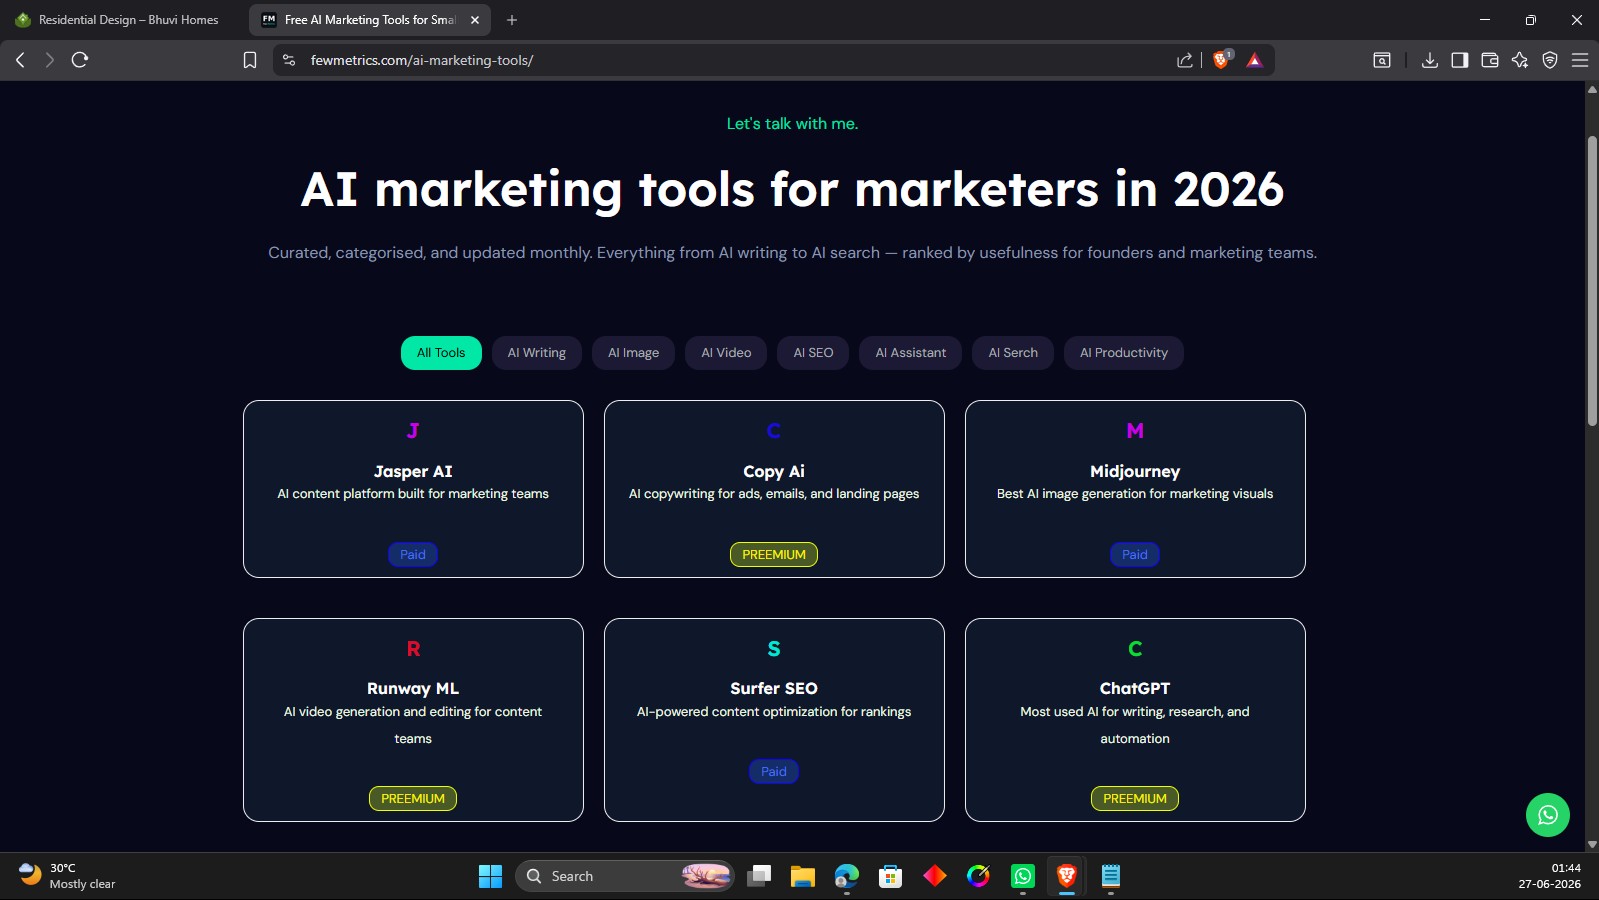Open site information icon in address bar

click(x=289, y=60)
